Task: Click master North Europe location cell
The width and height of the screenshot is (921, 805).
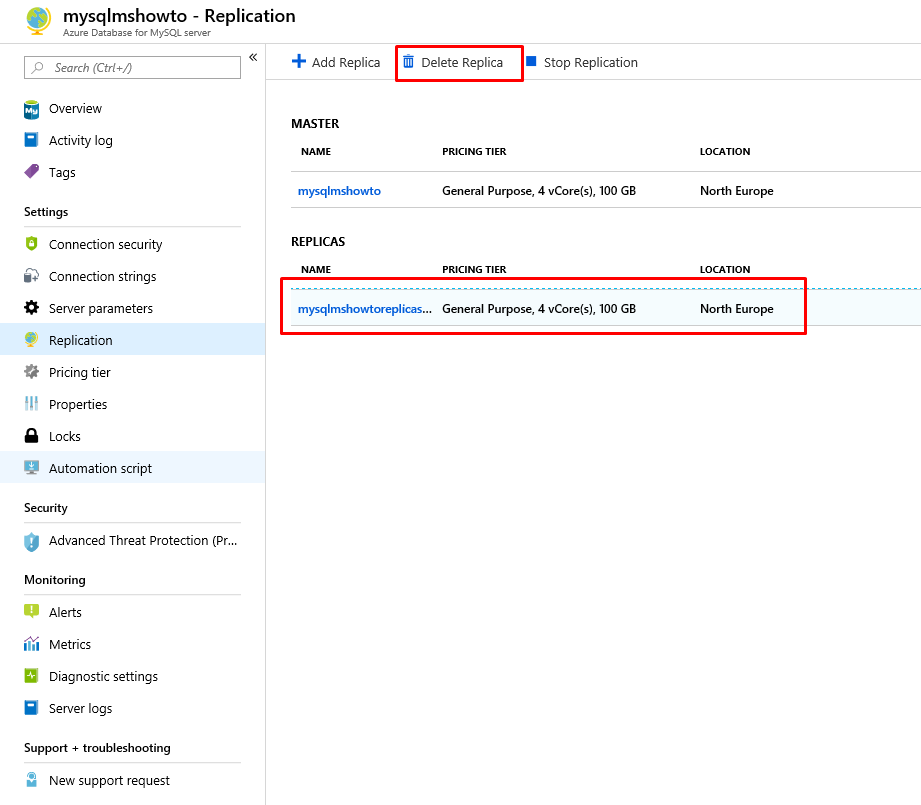Action: [x=737, y=191]
